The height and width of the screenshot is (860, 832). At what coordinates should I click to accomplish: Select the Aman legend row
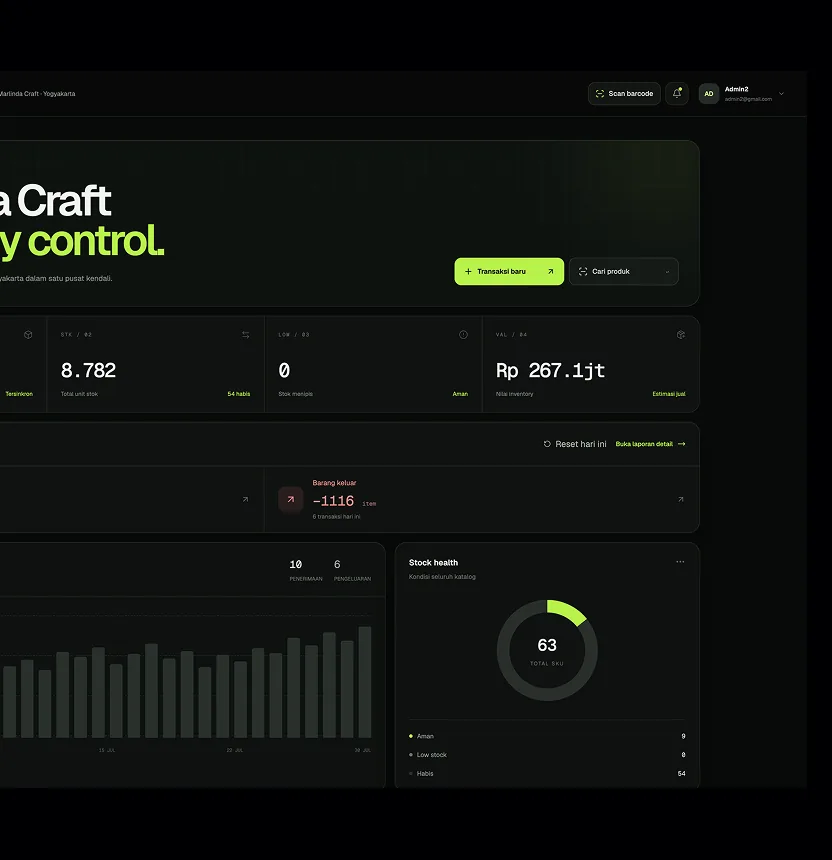547,736
